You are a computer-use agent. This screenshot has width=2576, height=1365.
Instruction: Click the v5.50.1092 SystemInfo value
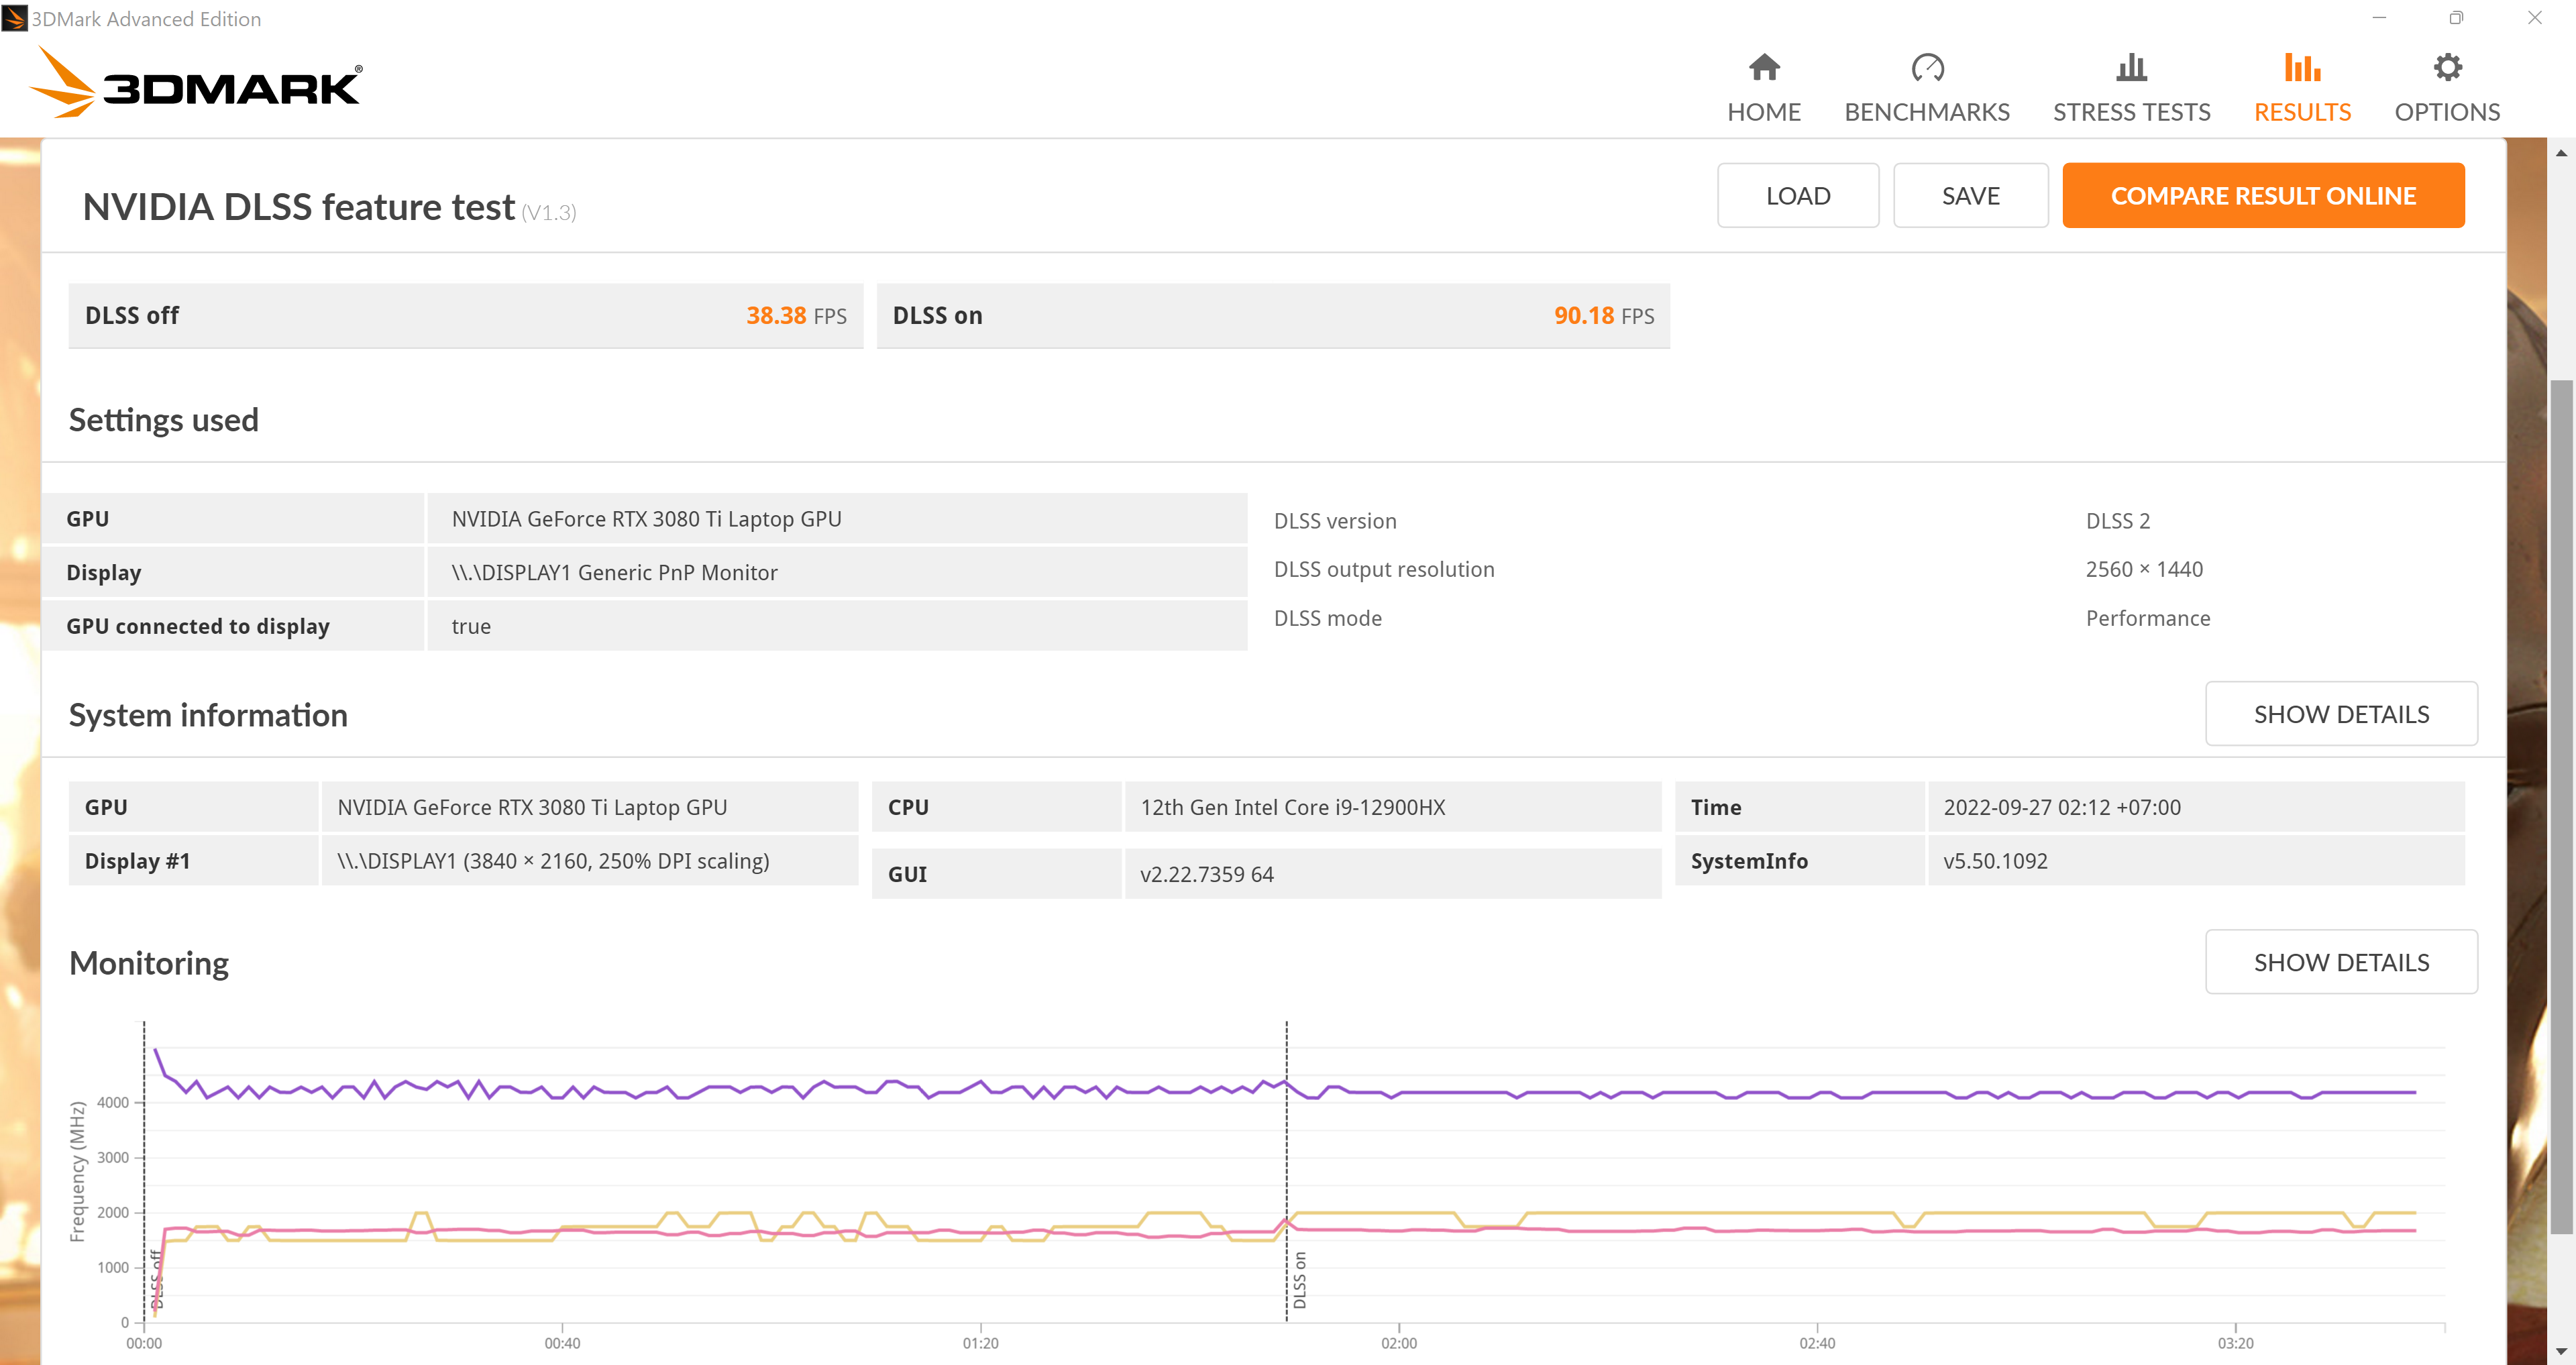[x=1995, y=861]
